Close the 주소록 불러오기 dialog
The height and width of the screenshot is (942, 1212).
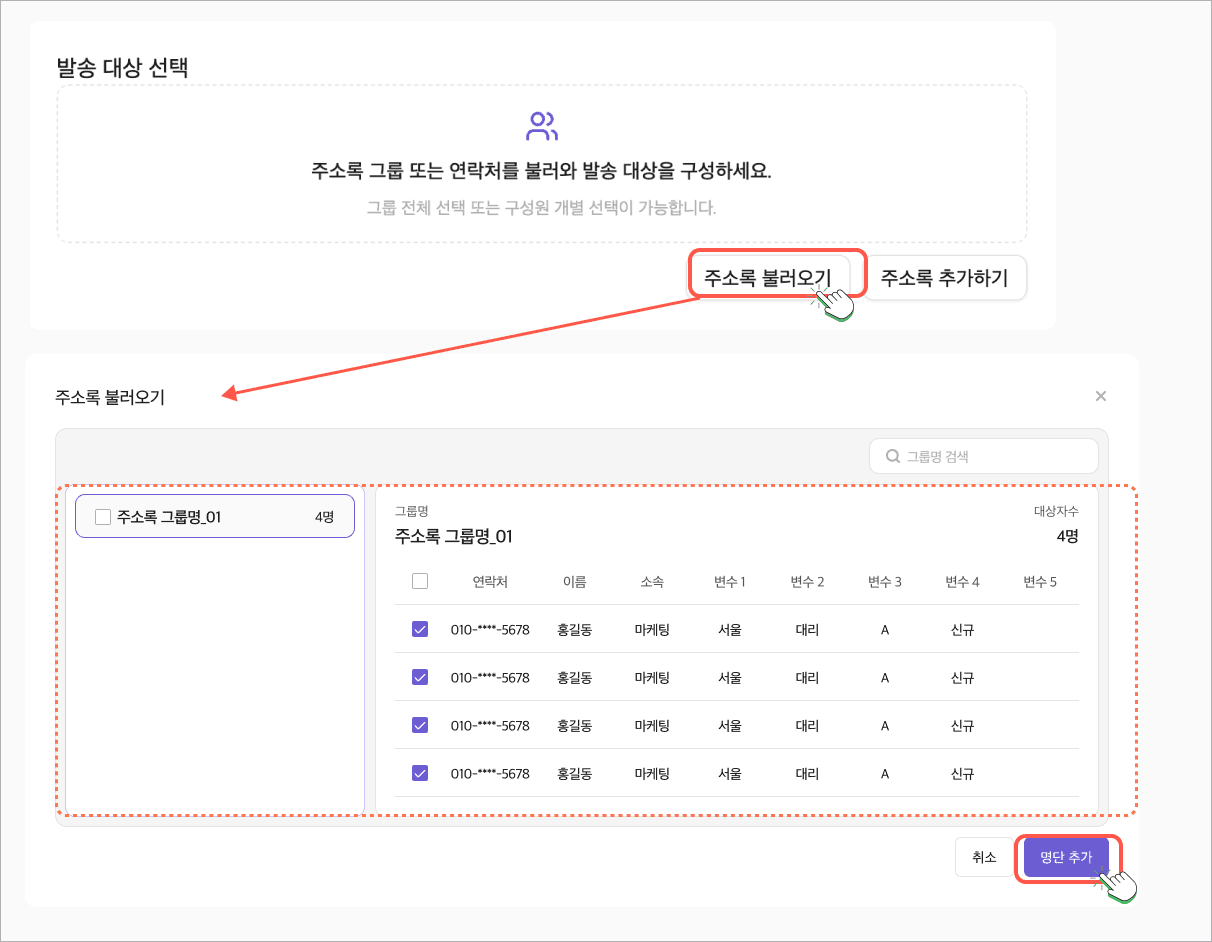click(1101, 396)
